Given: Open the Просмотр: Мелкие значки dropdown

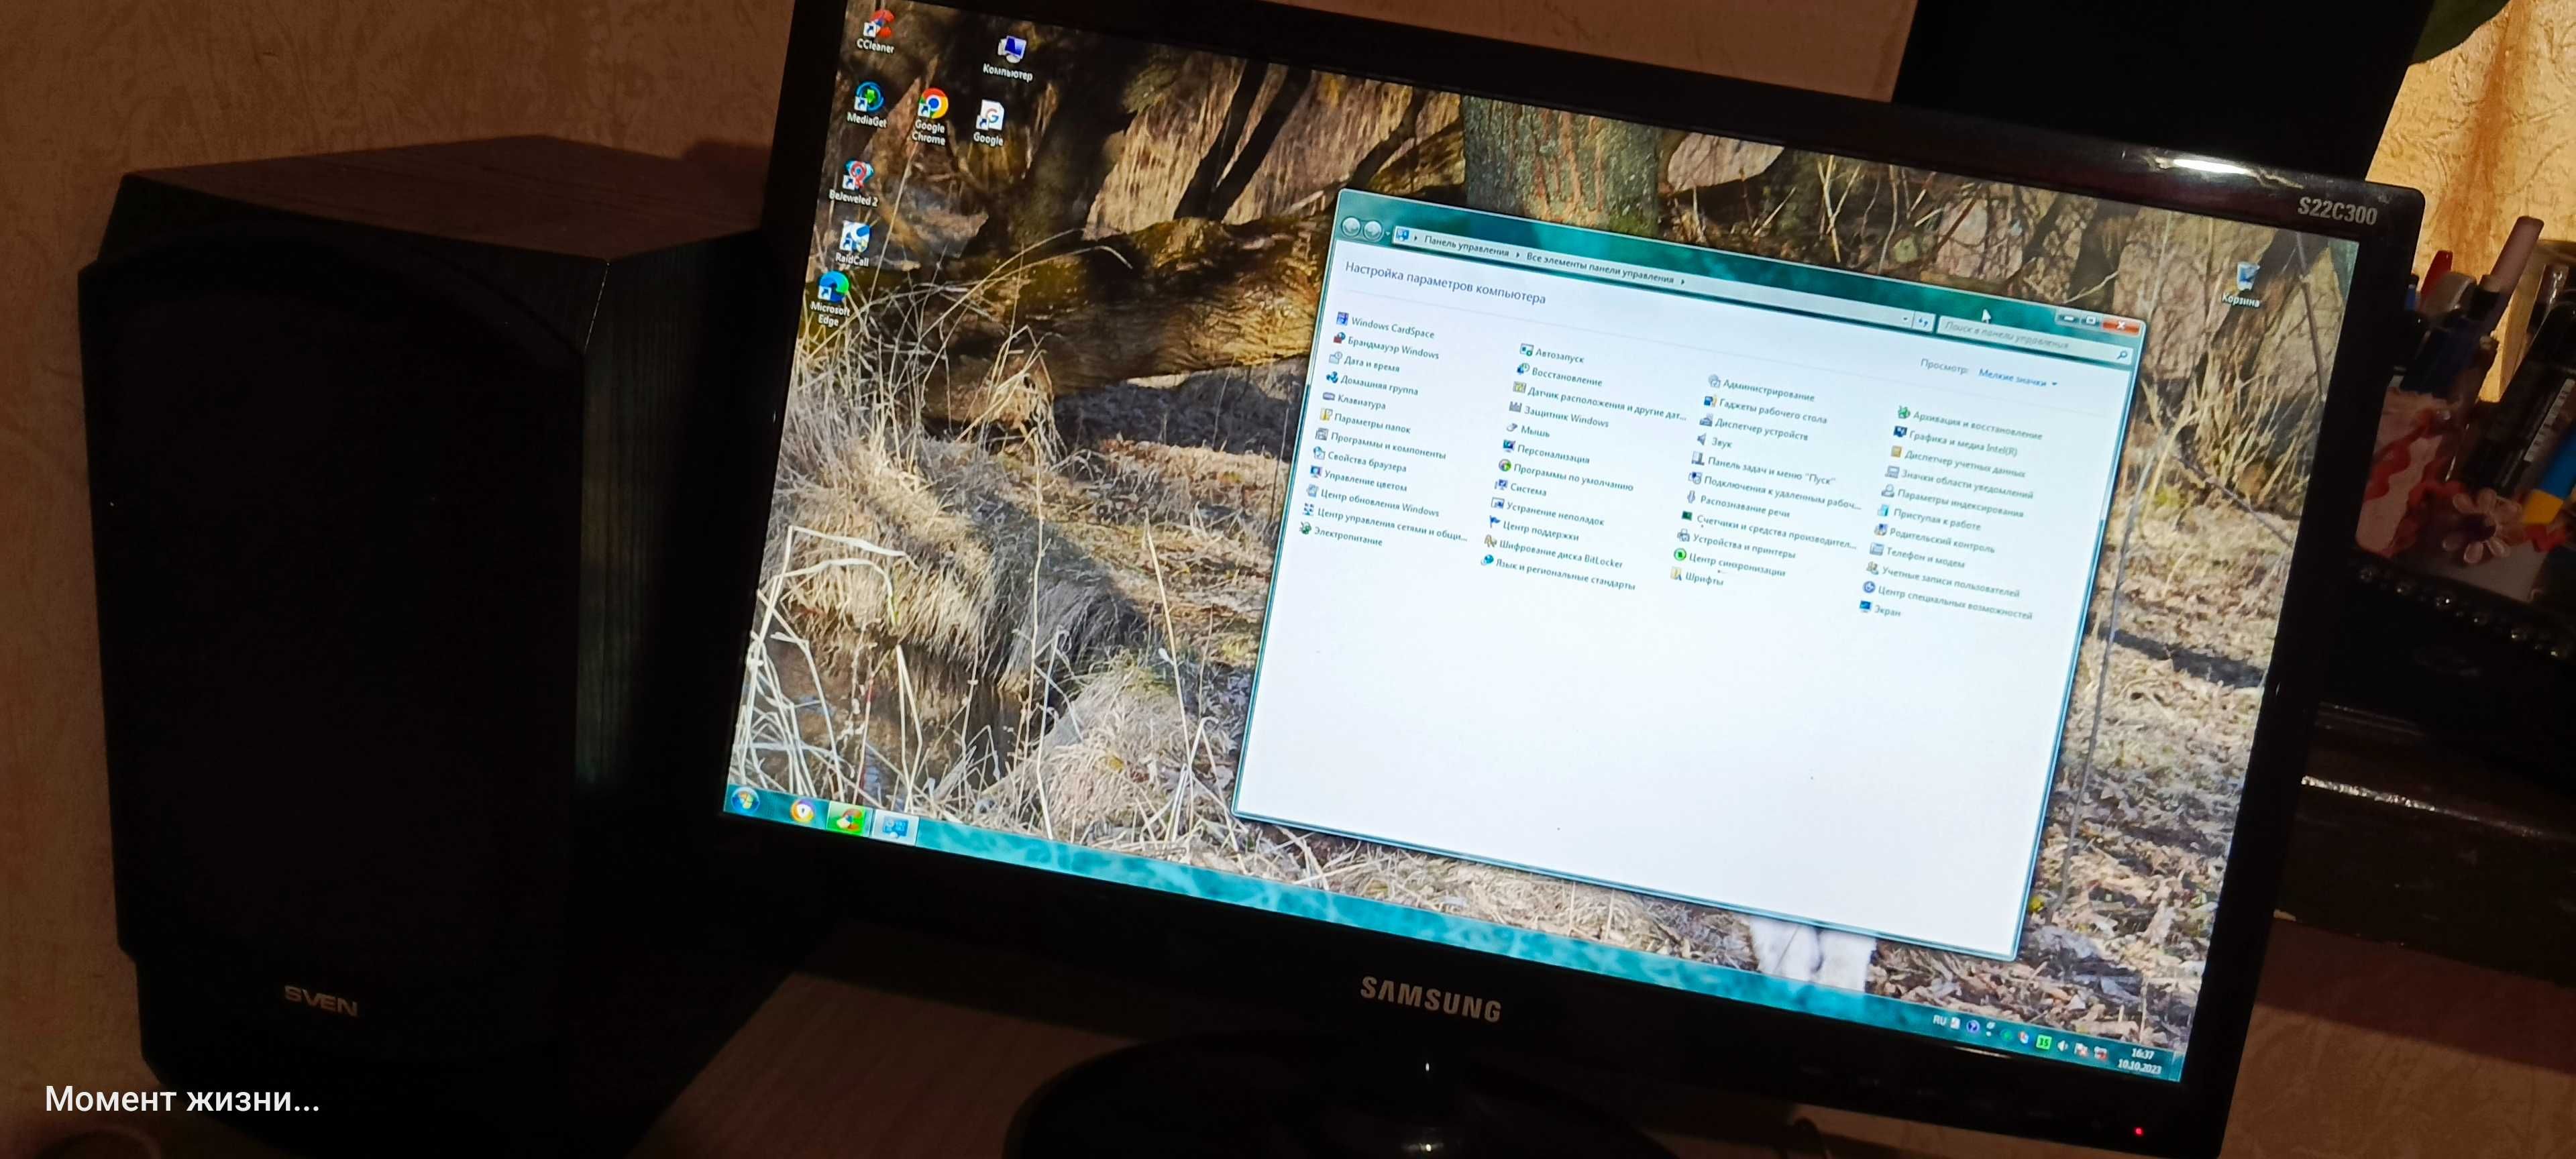Looking at the screenshot, I should pyautogui.click(x=2017, y=378).
